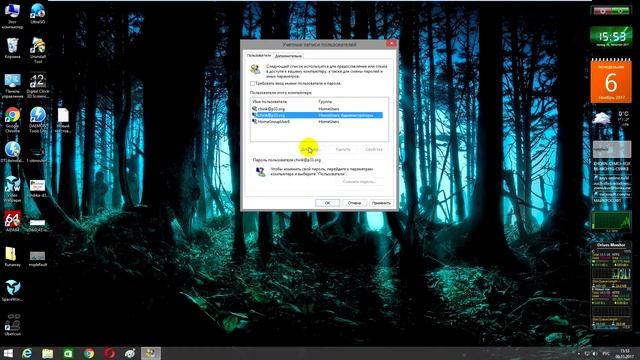
Task: Open the Этот компьютер desktop icon
Action: click(12, 16)
